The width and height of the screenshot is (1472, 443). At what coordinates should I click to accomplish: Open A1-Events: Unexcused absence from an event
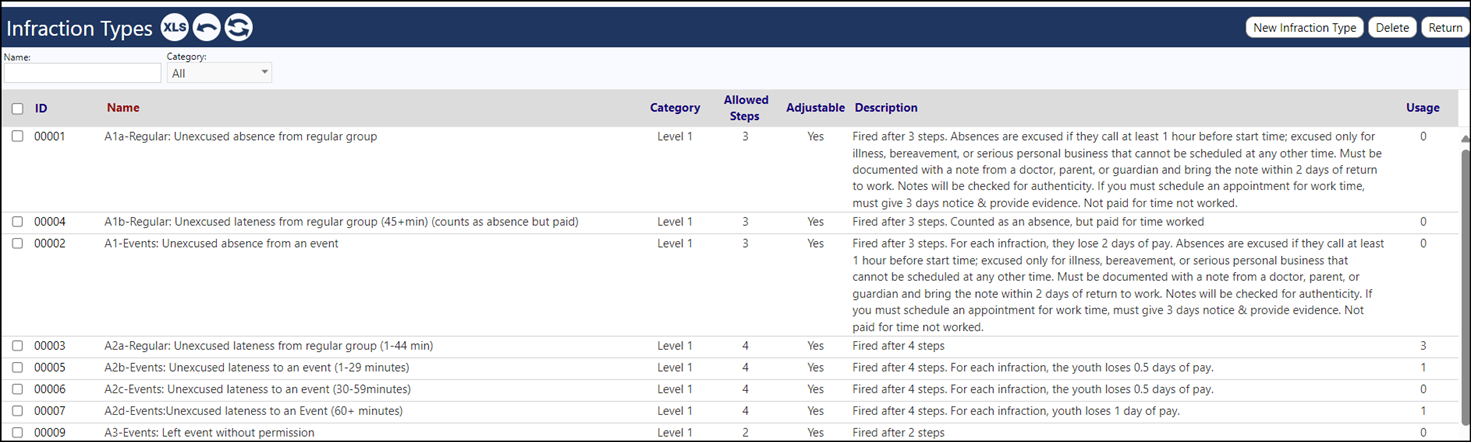pos(221,244)
